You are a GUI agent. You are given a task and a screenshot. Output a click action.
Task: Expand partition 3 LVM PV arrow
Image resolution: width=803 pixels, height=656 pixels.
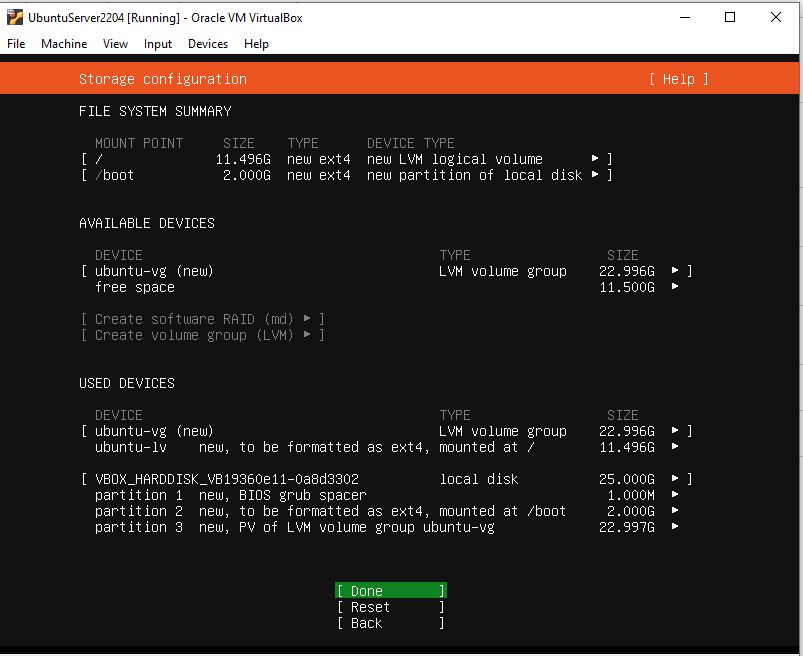click(x=675, y=526)
